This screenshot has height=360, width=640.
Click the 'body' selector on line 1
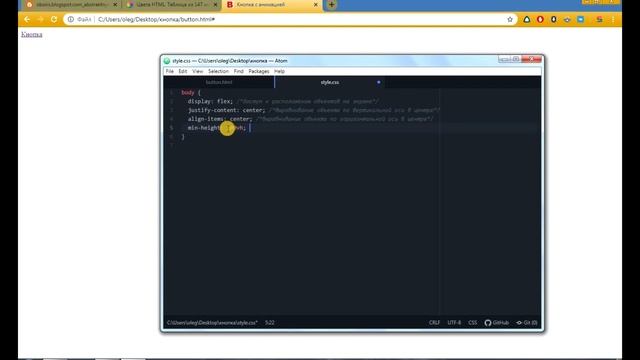pos(188,93)
